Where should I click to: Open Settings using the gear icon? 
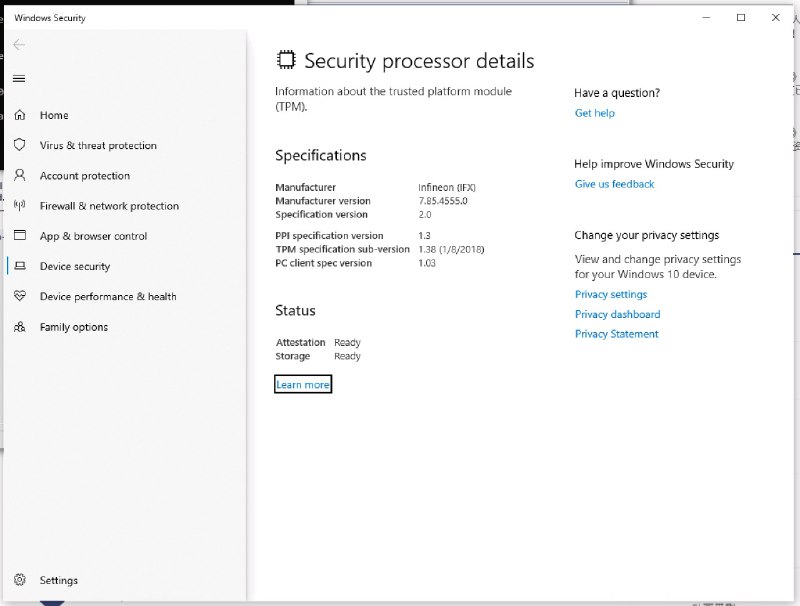pyautogui.click(x=20, y=580)
